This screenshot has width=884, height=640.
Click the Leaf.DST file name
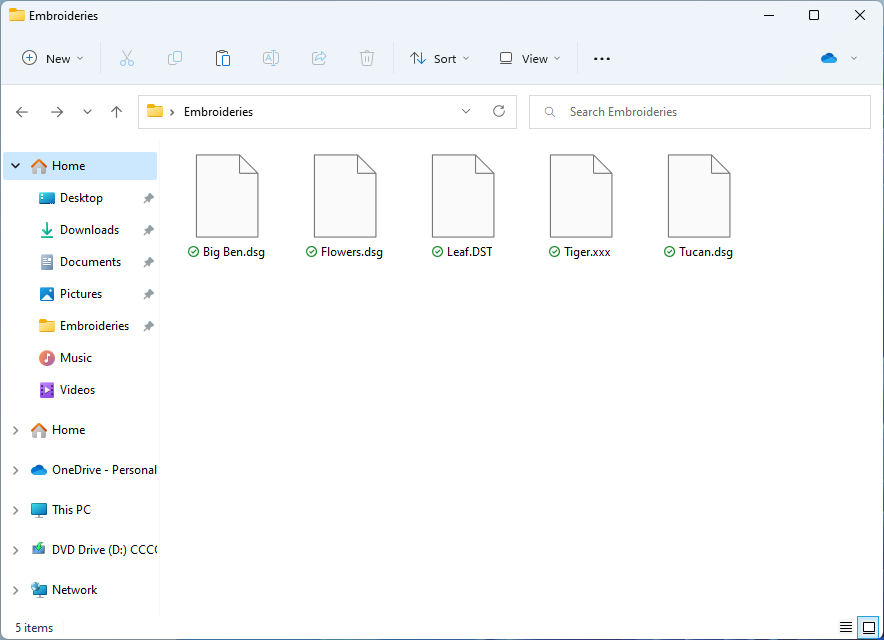pyautogui.click(x=469, y=252)
